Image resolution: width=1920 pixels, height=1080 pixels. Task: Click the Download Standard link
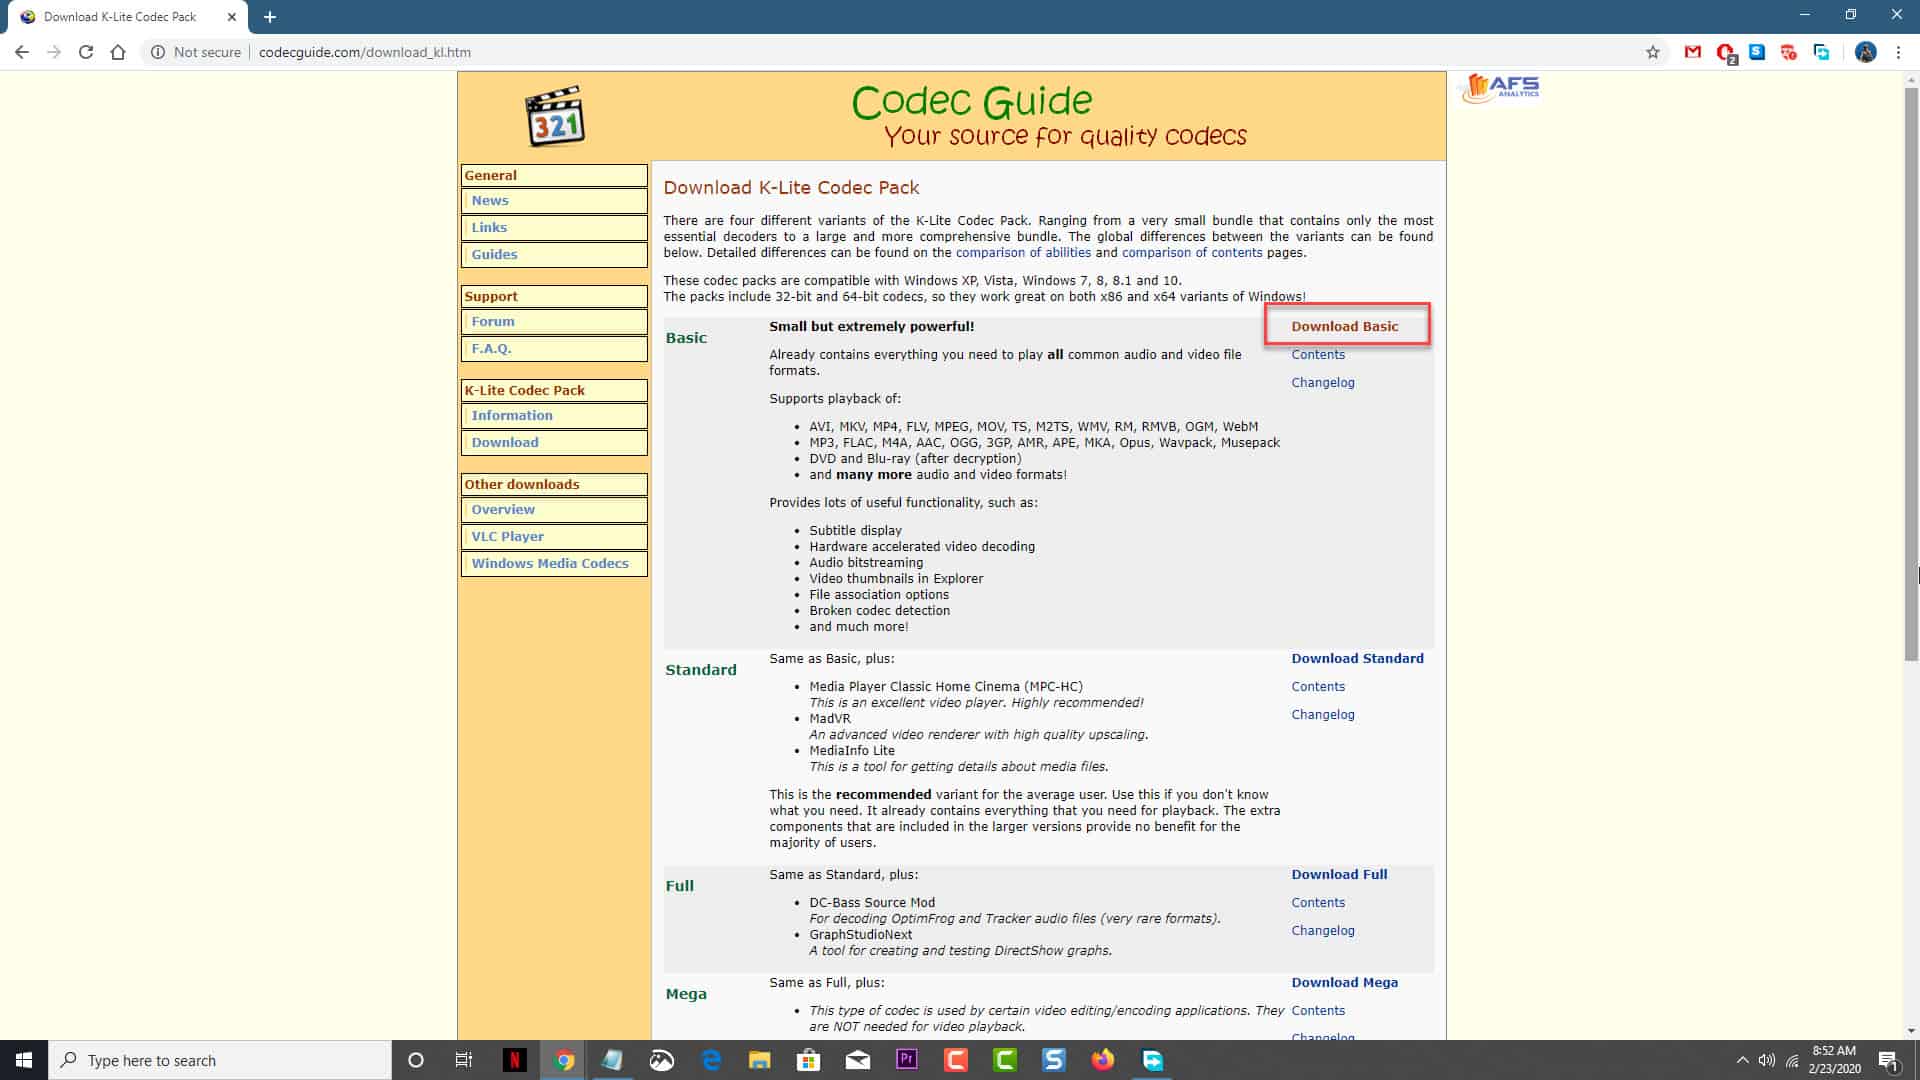point(1357,658)
